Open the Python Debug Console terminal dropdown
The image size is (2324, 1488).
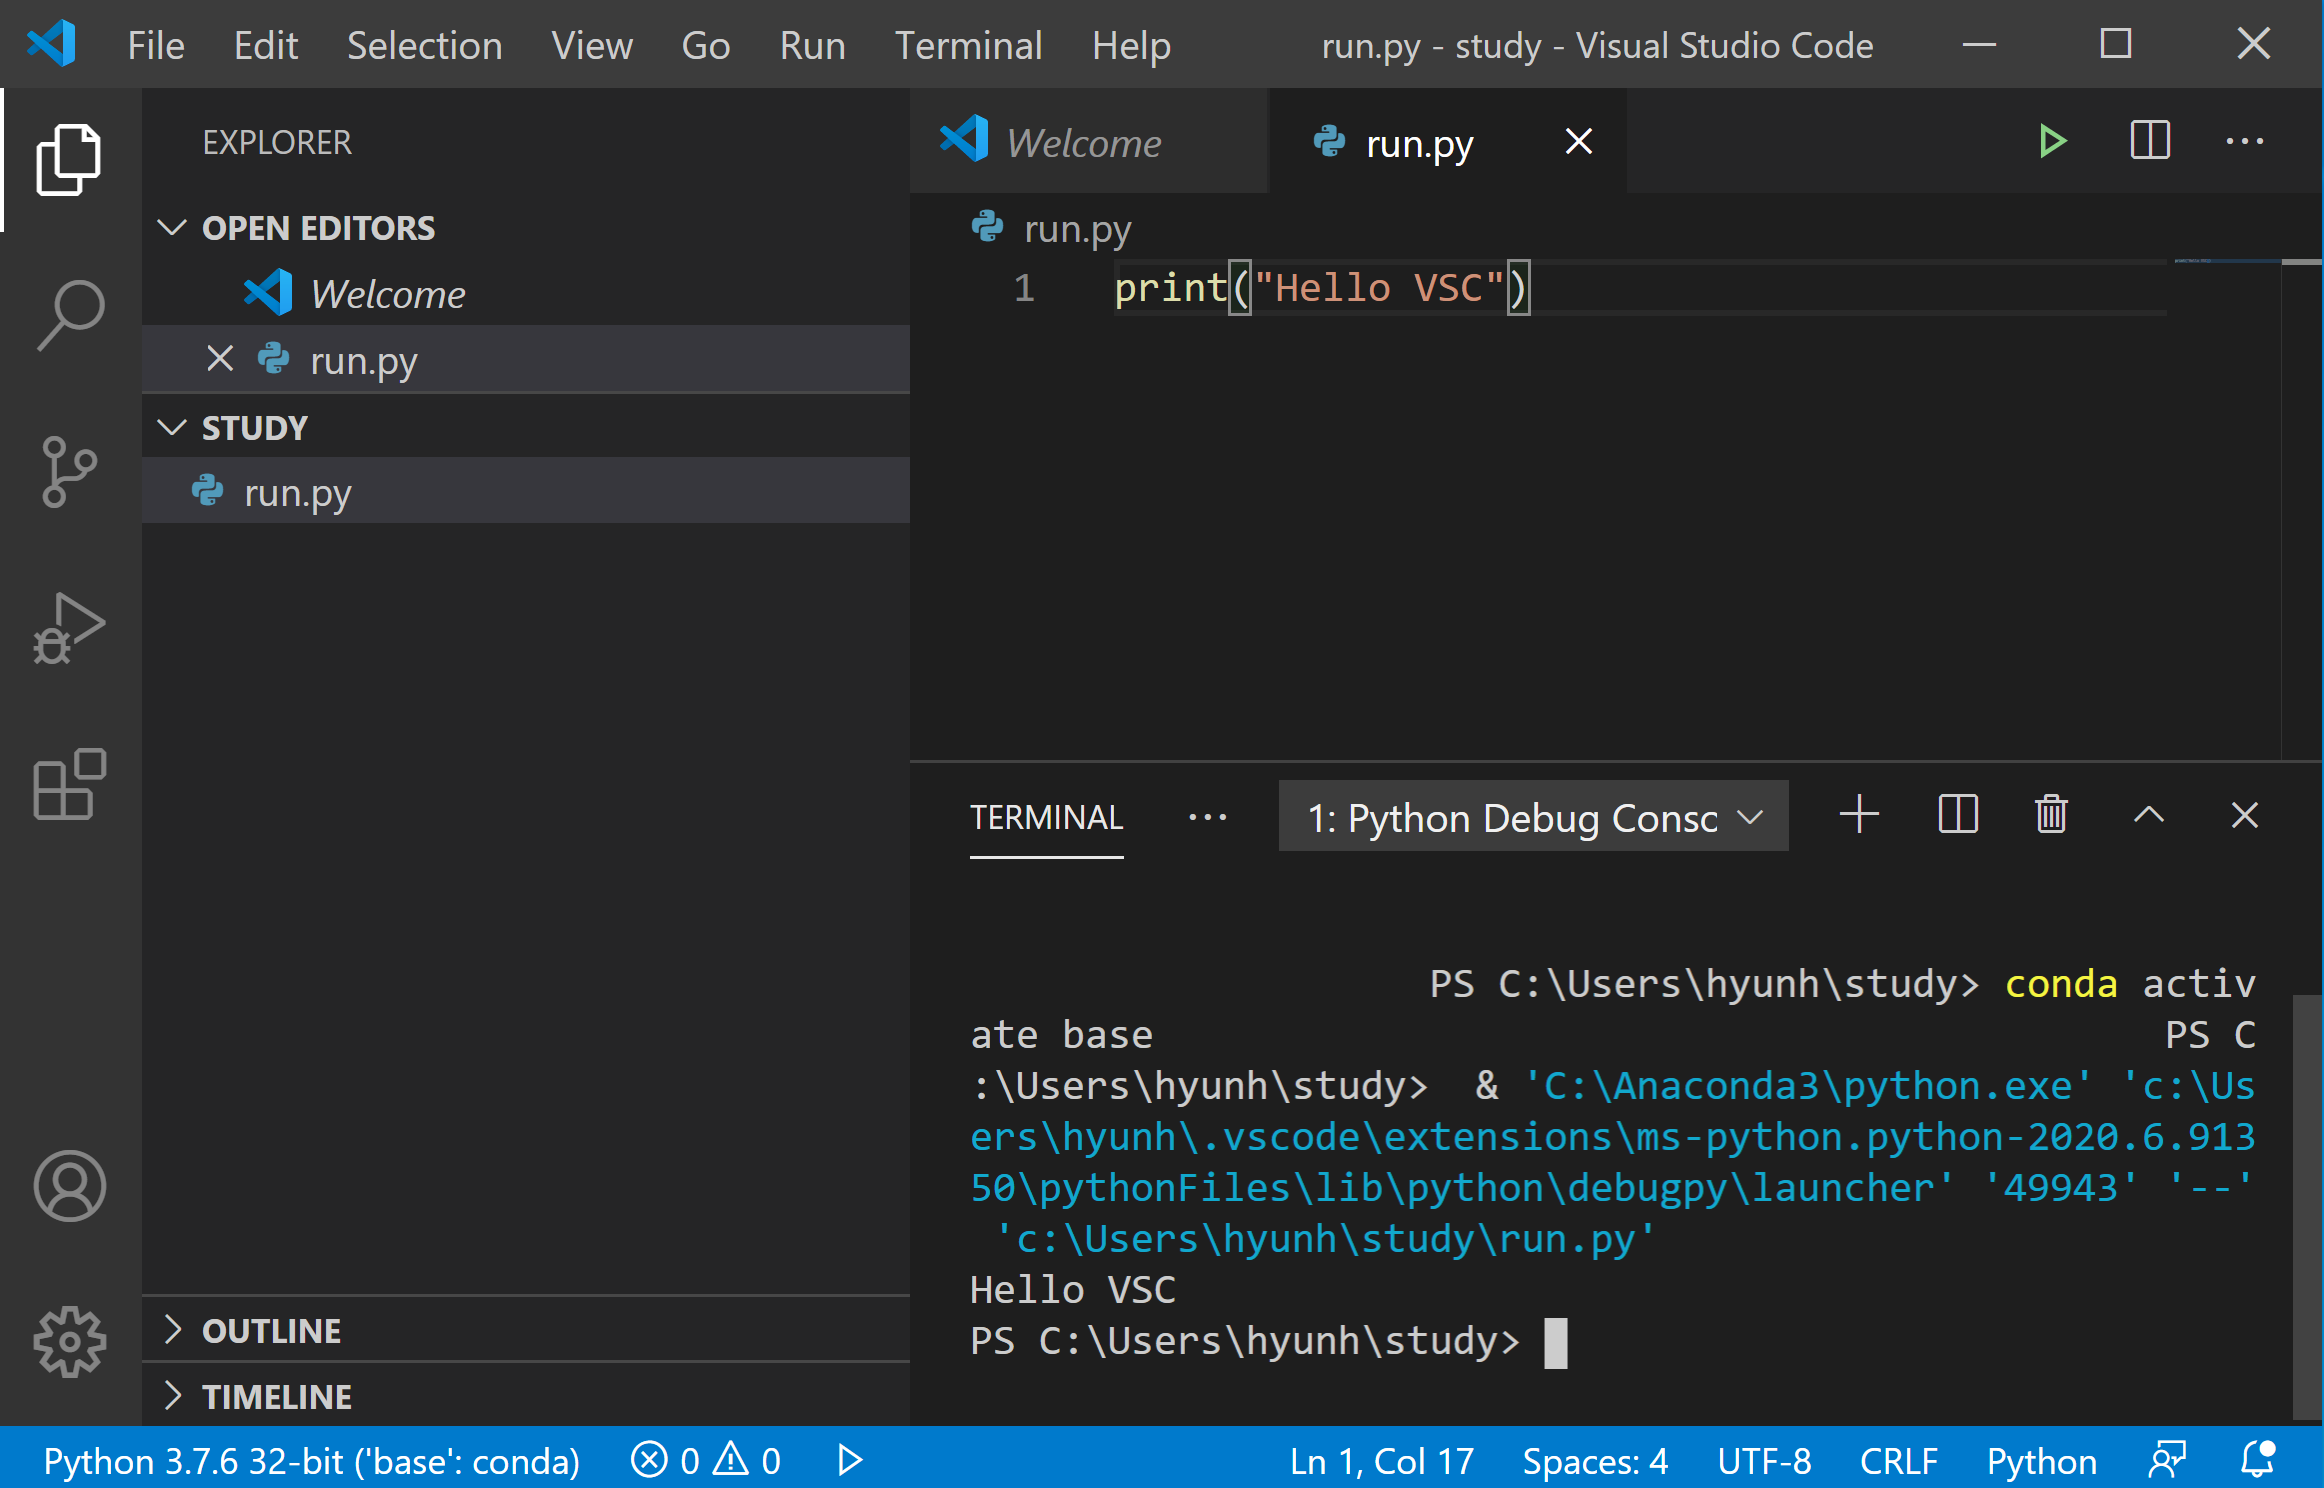click(1533, 817)
